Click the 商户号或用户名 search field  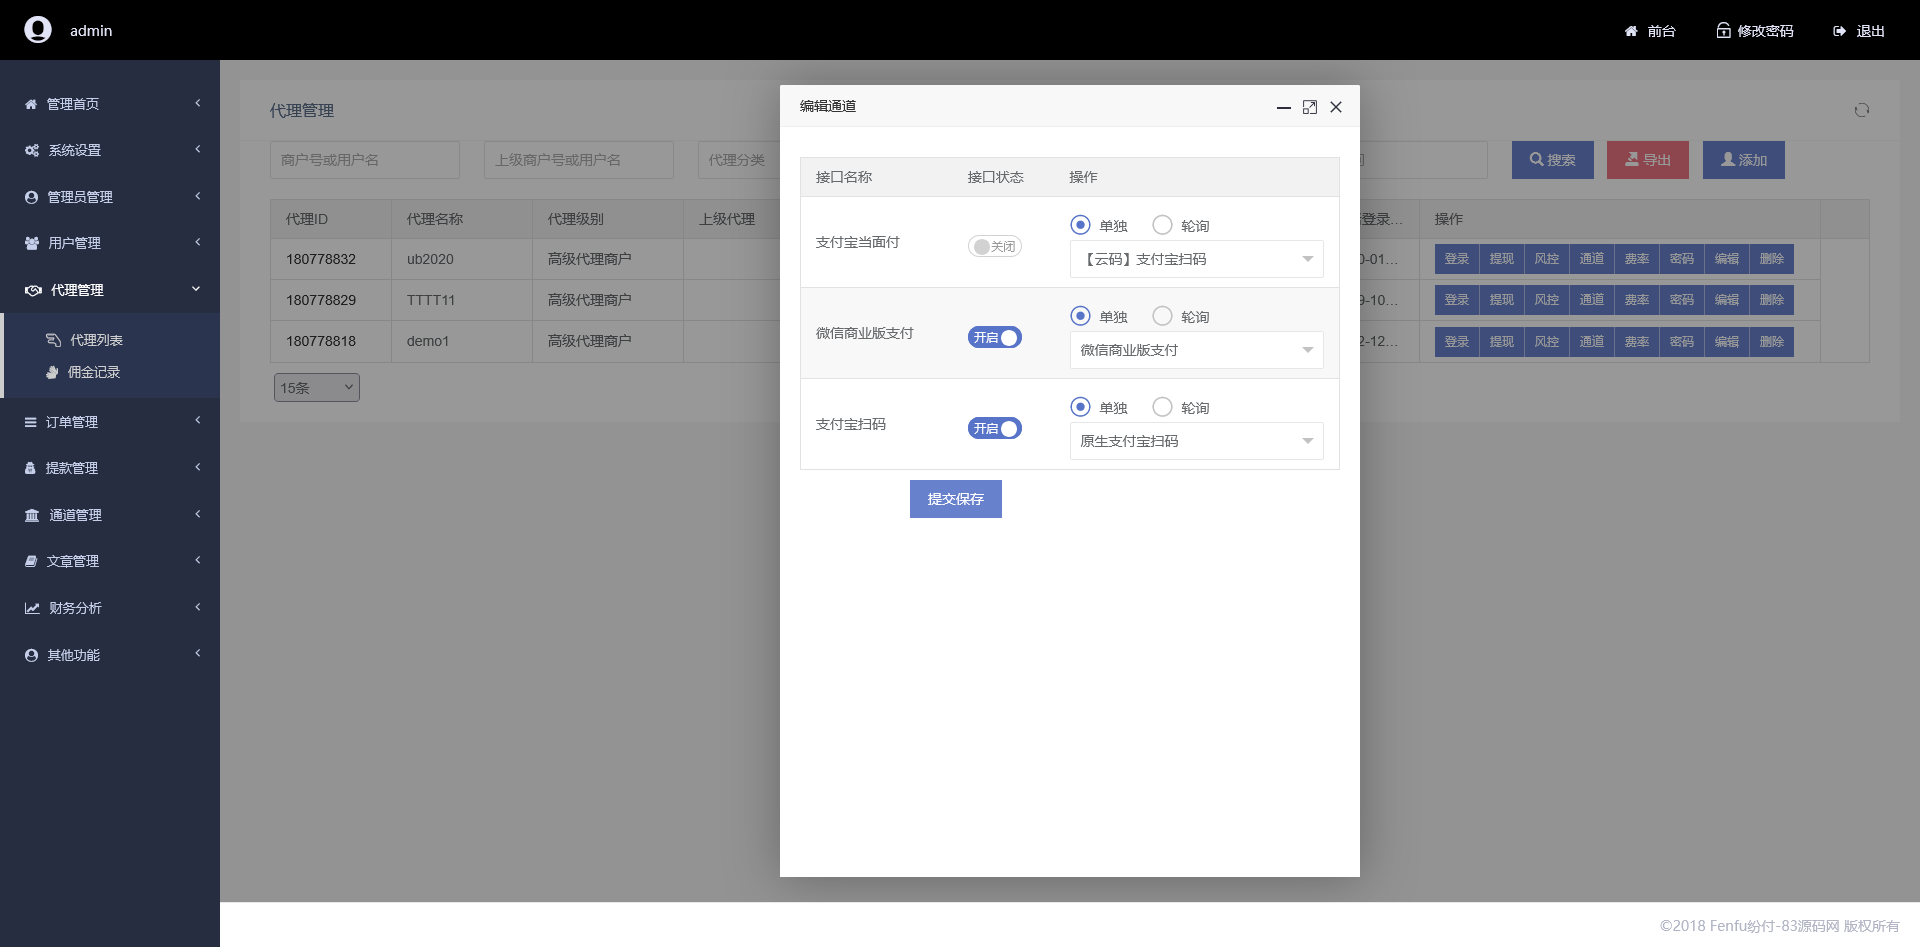click(364, 160)
